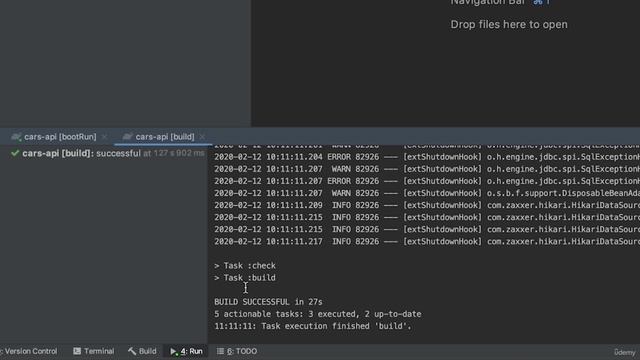This screenshot has height=360, width=640.
Task: Click the 'Drop files here to open' text
Action: tap(509, 24)
